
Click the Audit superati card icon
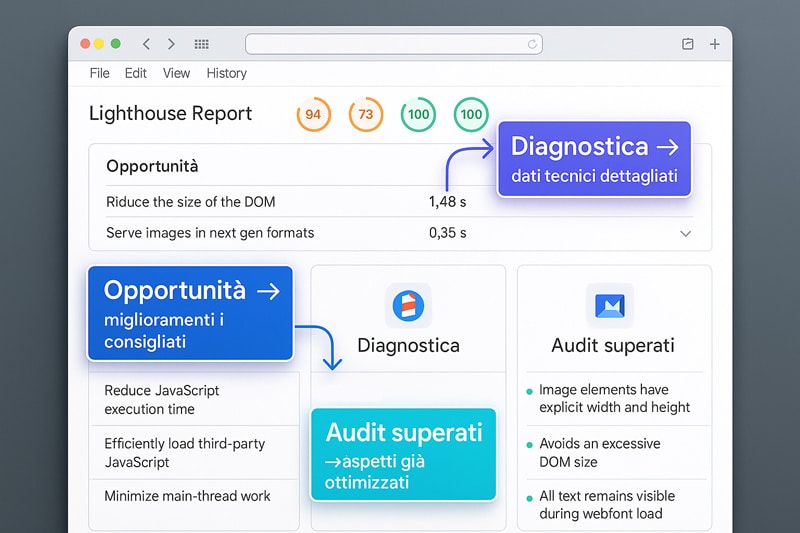pos(610,306)
